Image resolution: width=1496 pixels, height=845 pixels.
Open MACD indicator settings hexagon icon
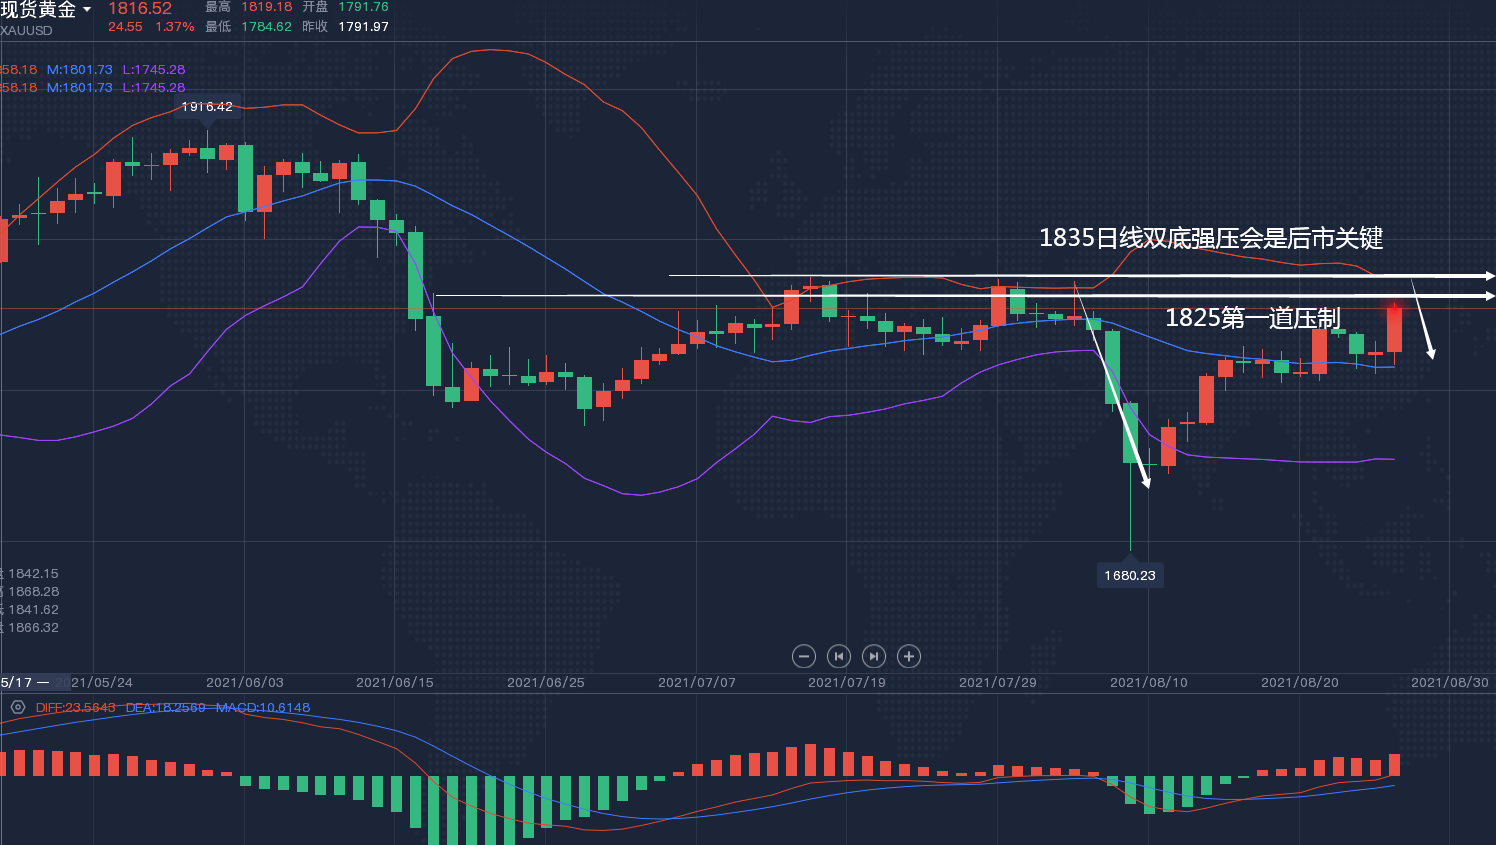click(x=17, y=707)
